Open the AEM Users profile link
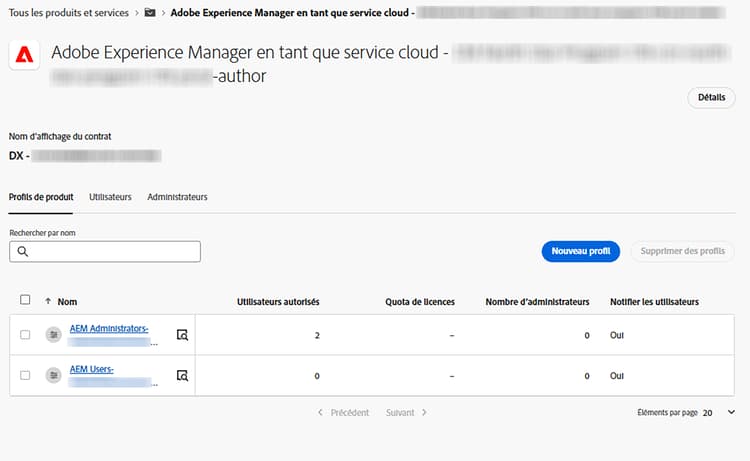This screenshot has width=750, height=461. [x=92, y=369]
